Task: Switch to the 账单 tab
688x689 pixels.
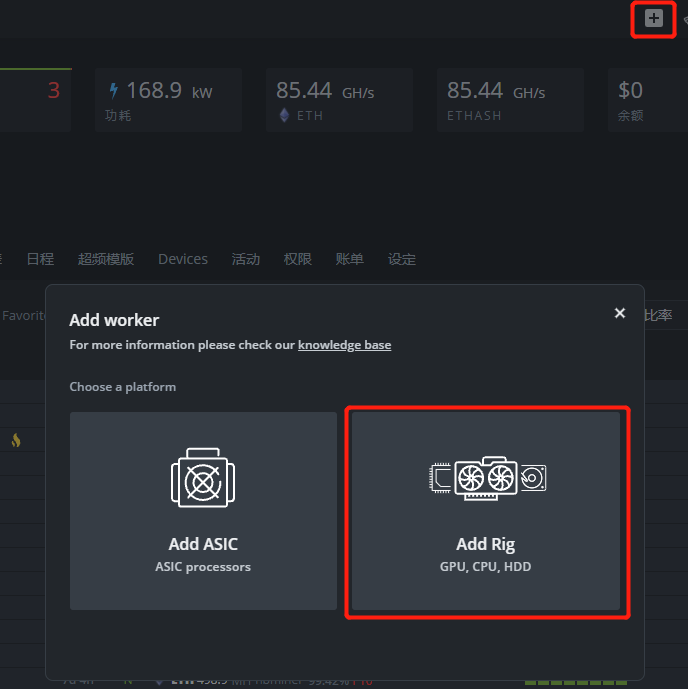Action: [x=350, y=259]
